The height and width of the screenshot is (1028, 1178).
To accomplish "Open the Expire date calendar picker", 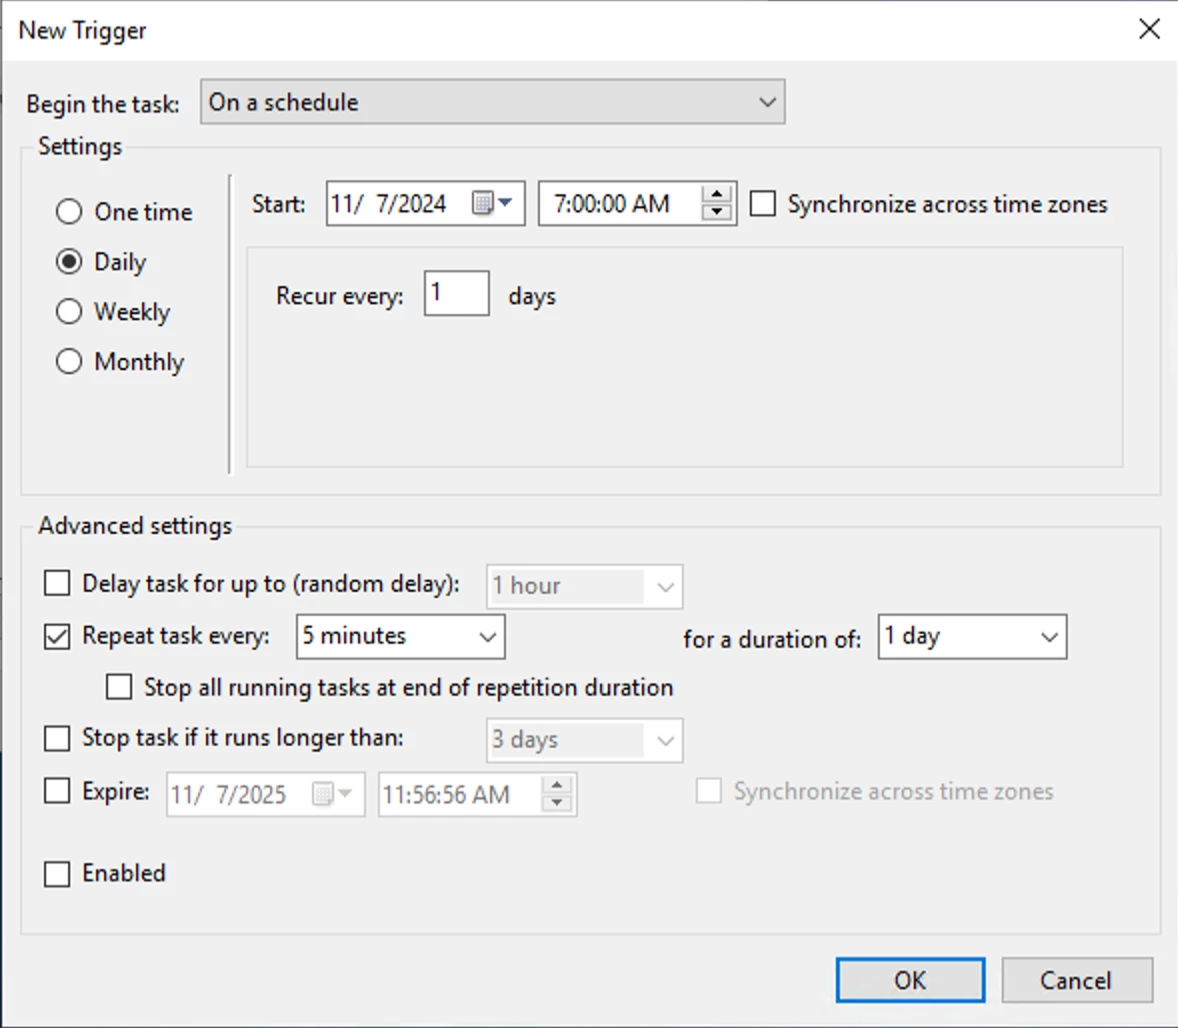I will tap(332, 794).
